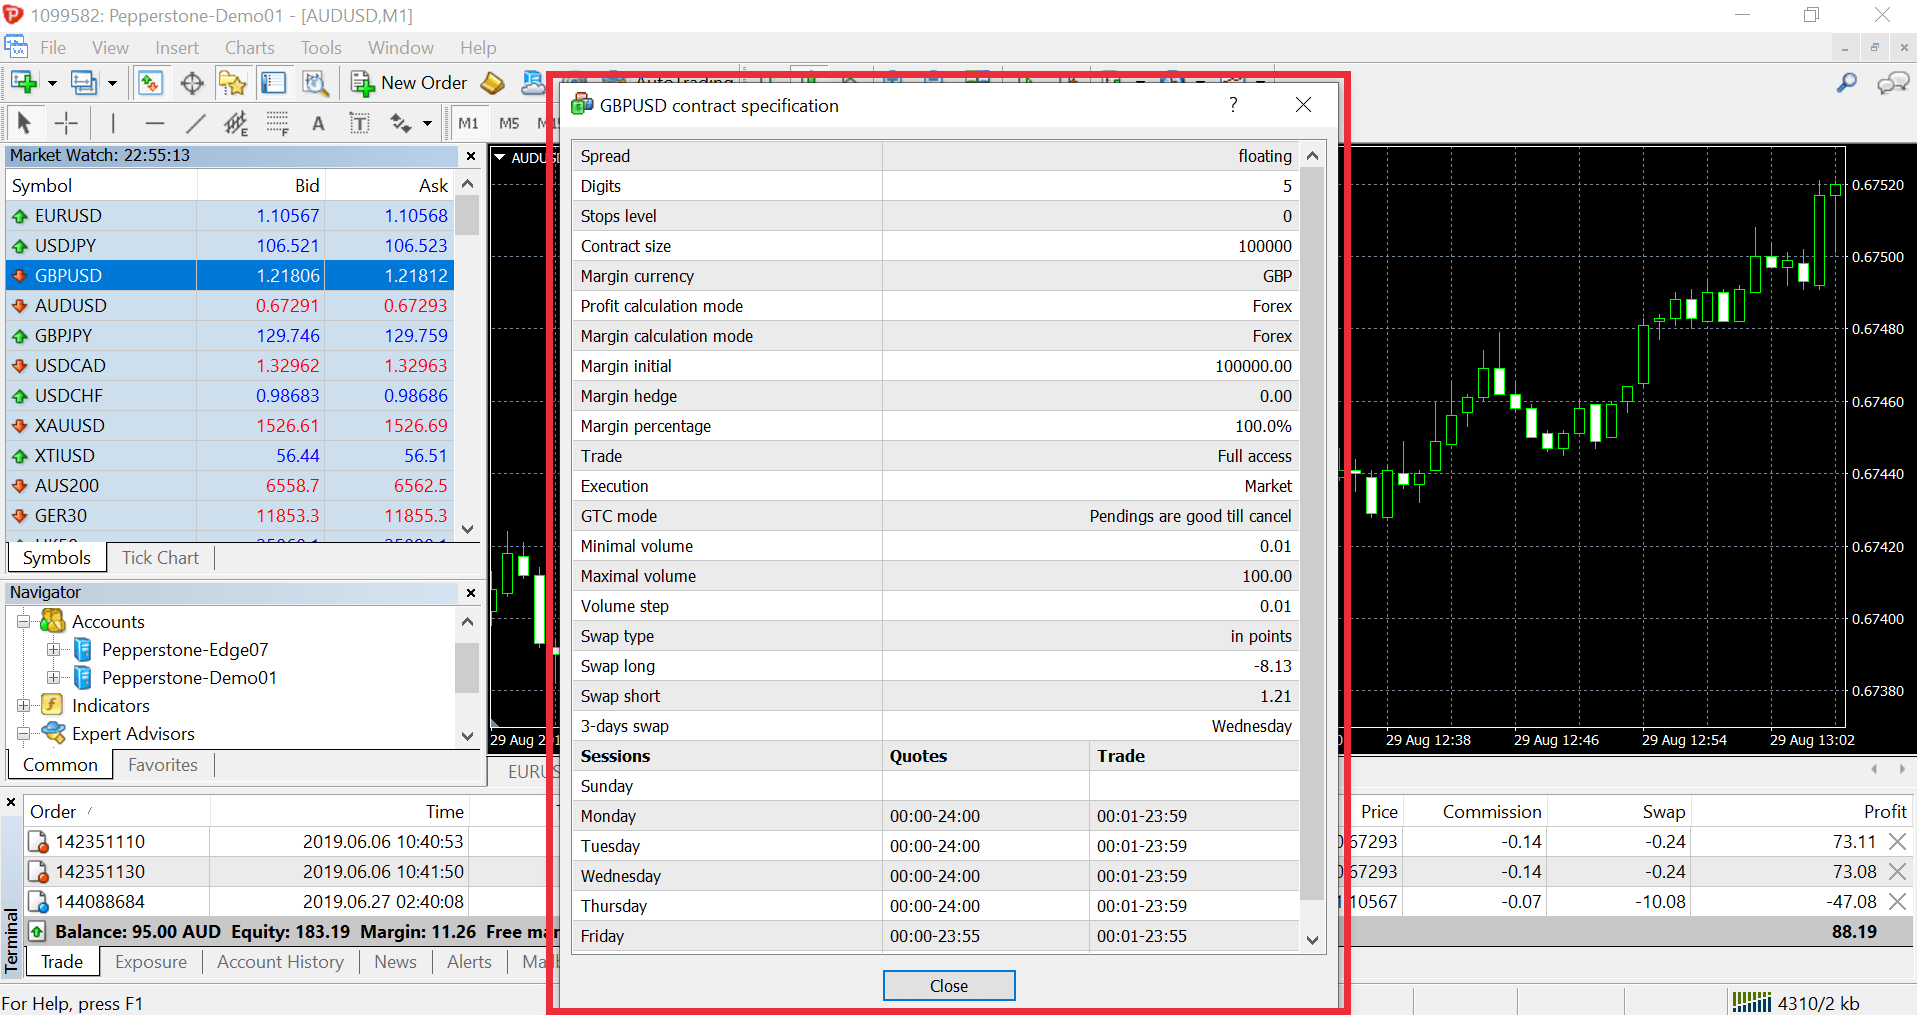Select the Cursor arrow tool

click(24, 123)
